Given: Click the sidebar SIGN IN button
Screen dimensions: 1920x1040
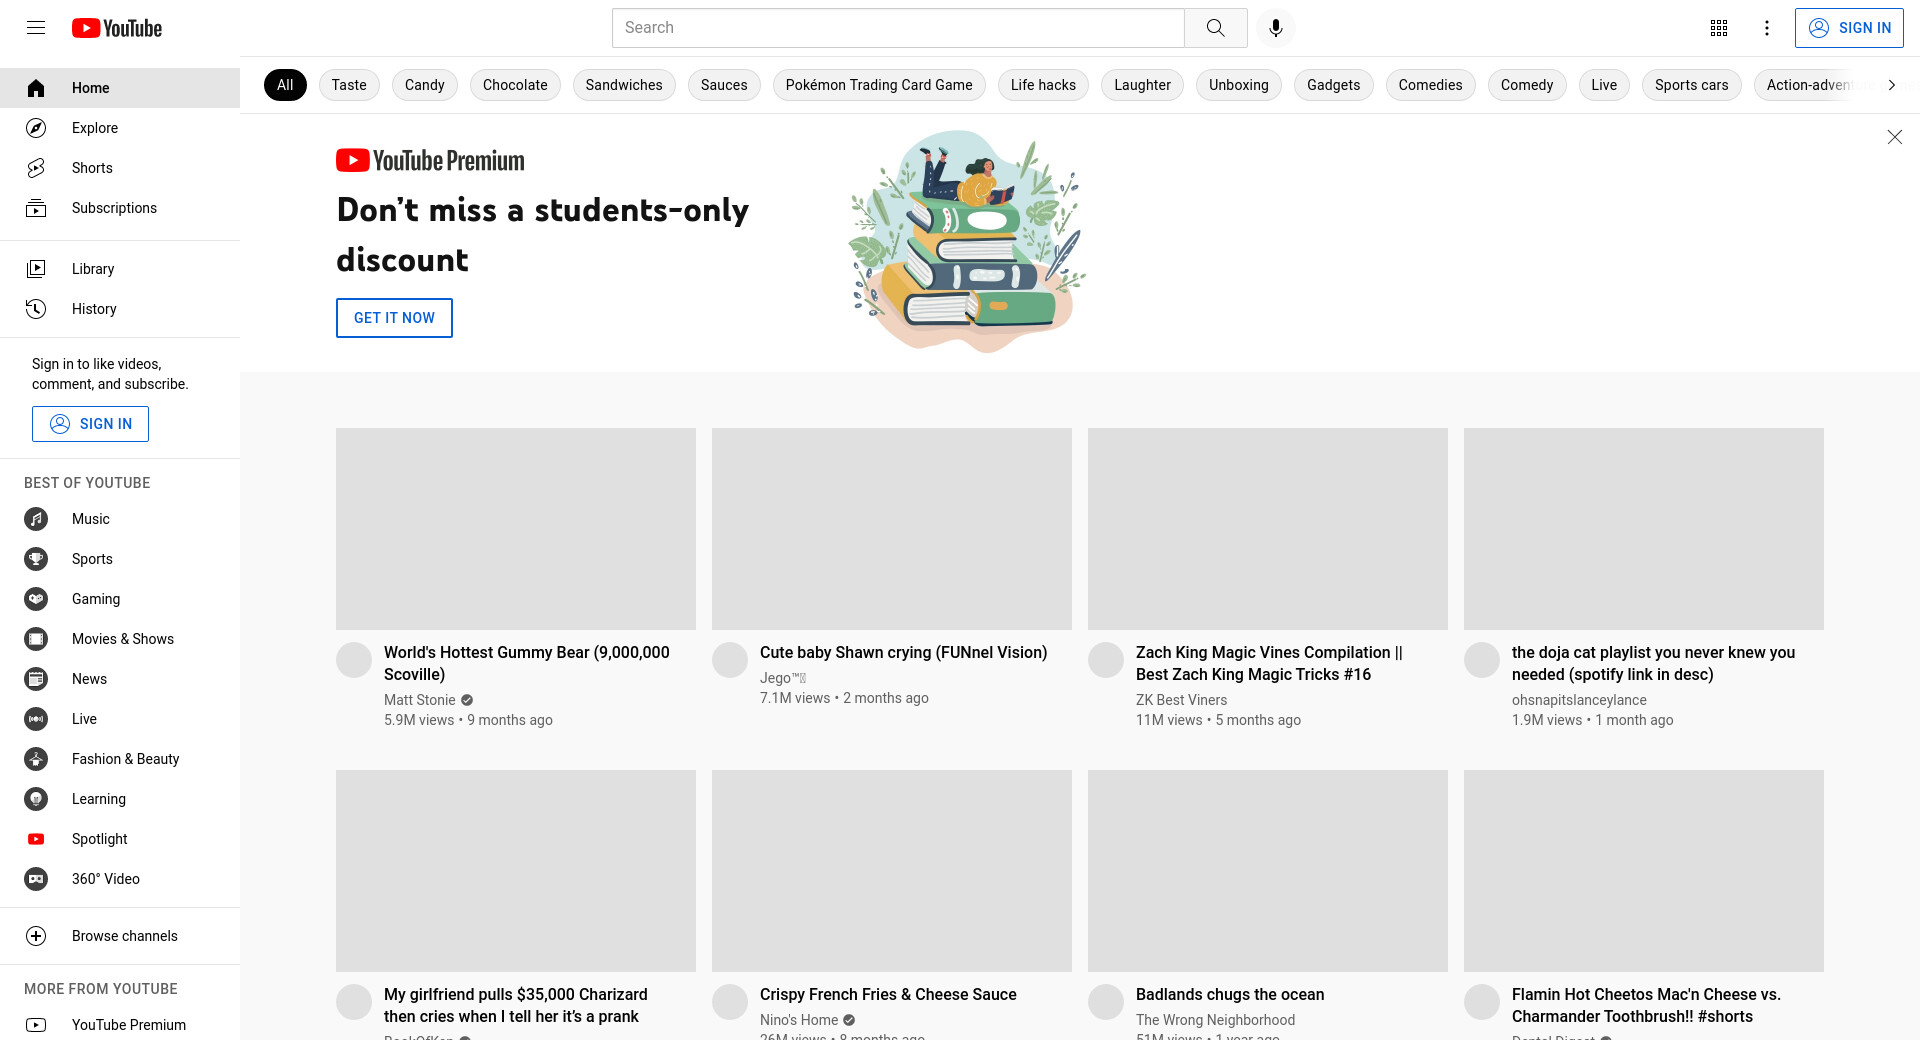Looking at the screenshot, I should [90, 424].
